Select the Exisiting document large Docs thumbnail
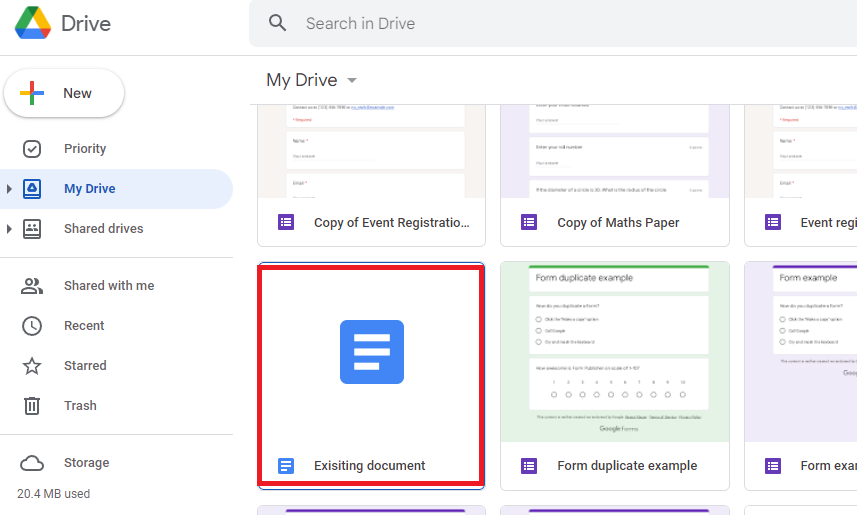 (372, 352)
